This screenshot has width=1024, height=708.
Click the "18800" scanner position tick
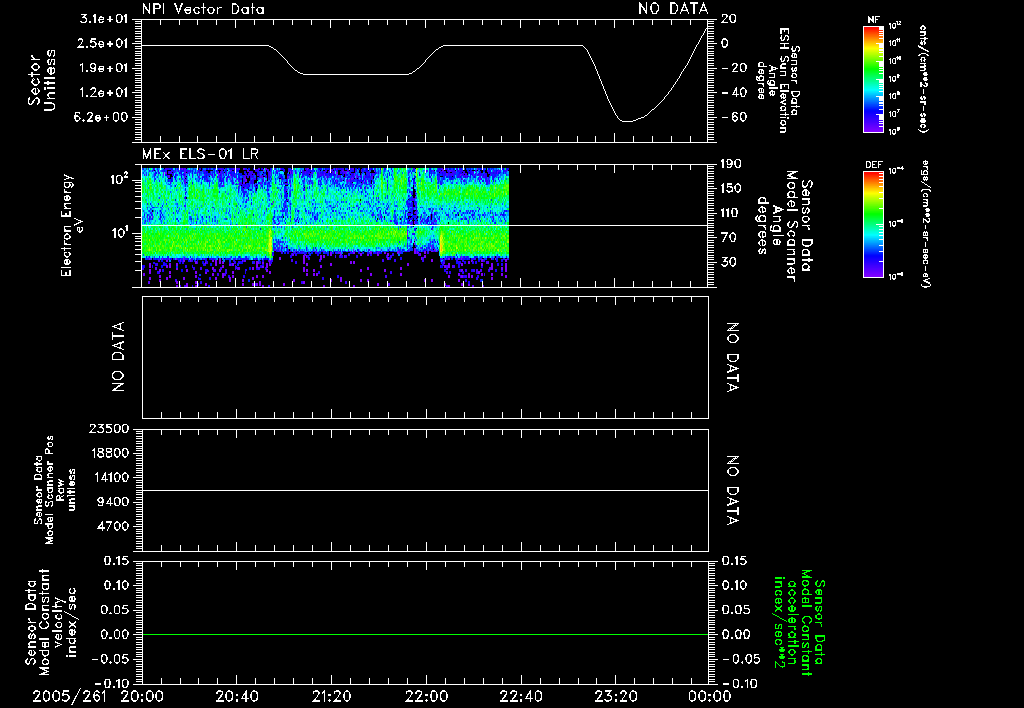point(110,453)
